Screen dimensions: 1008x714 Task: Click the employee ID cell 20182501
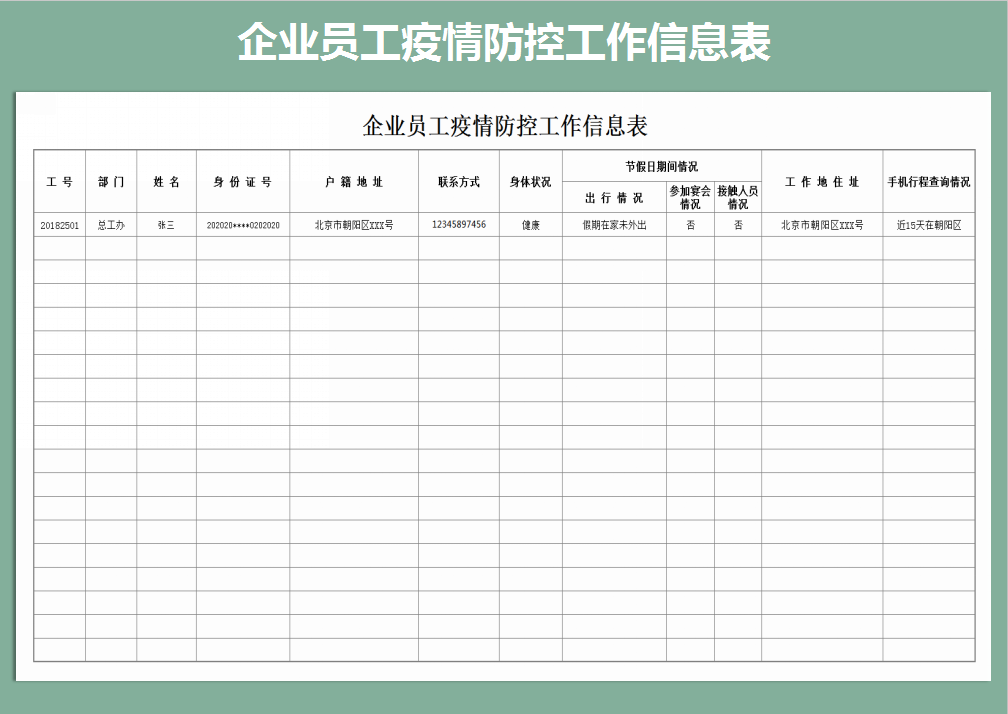pos(58,225)
